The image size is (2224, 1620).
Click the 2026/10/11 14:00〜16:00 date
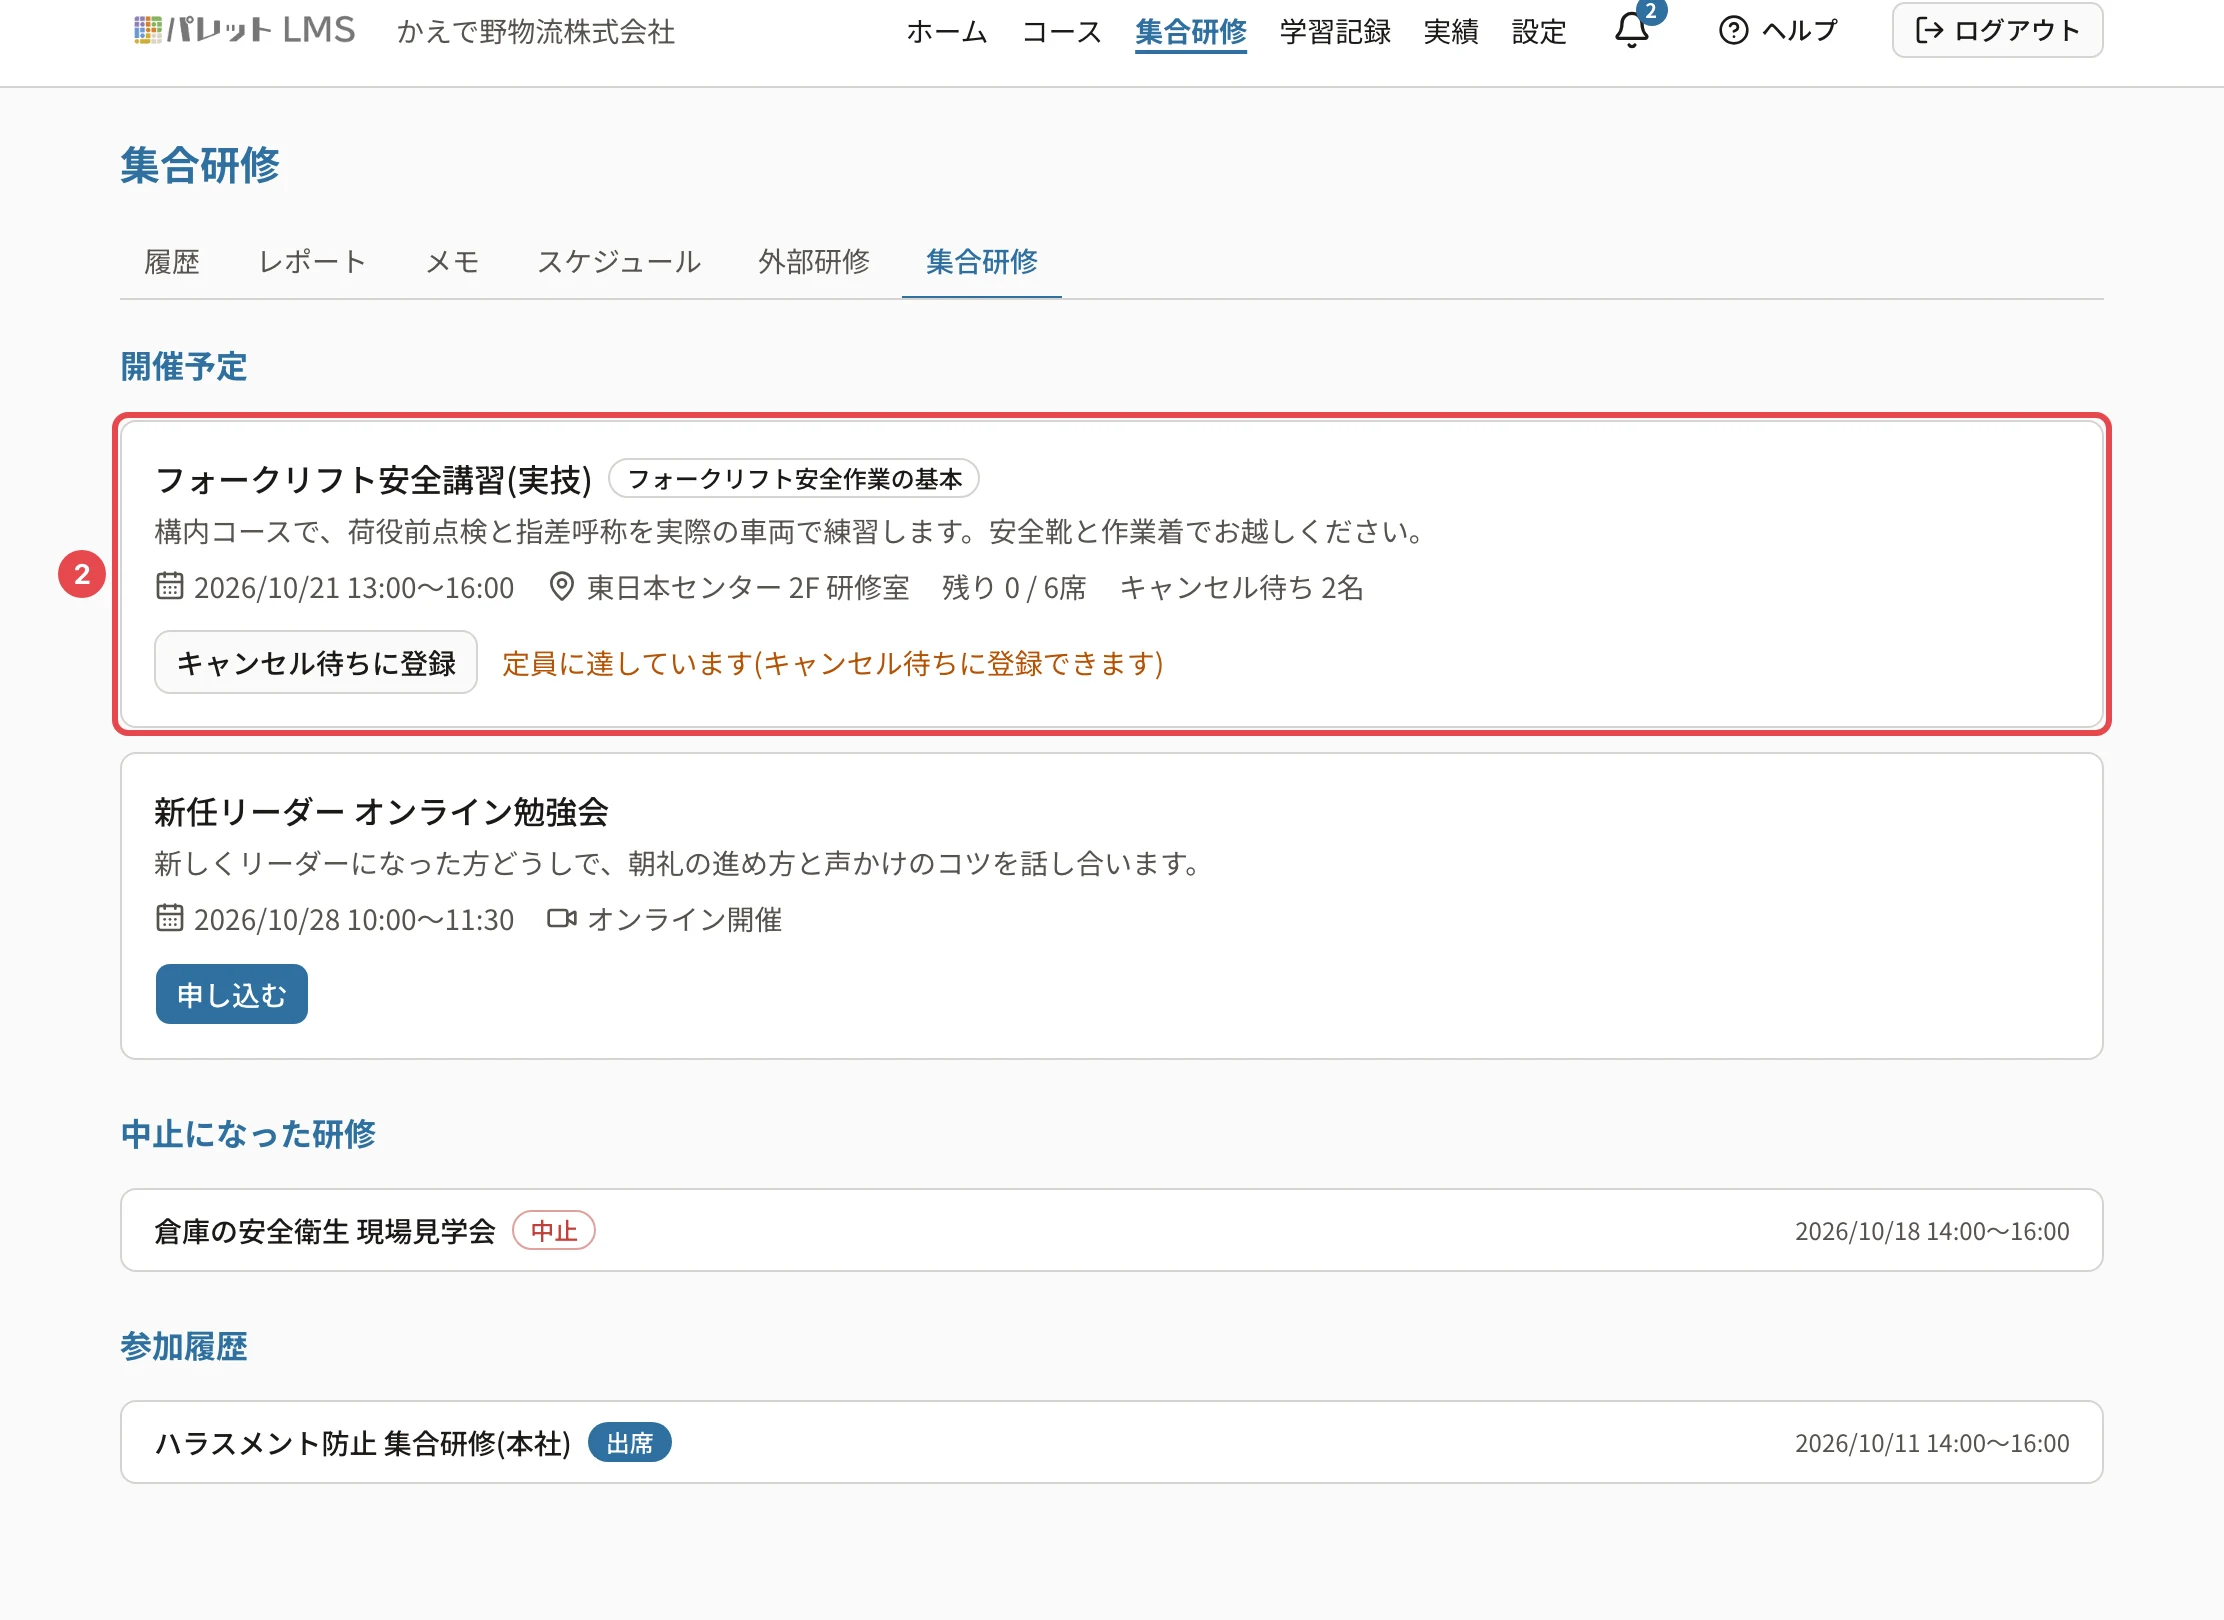[1932, 1443]
